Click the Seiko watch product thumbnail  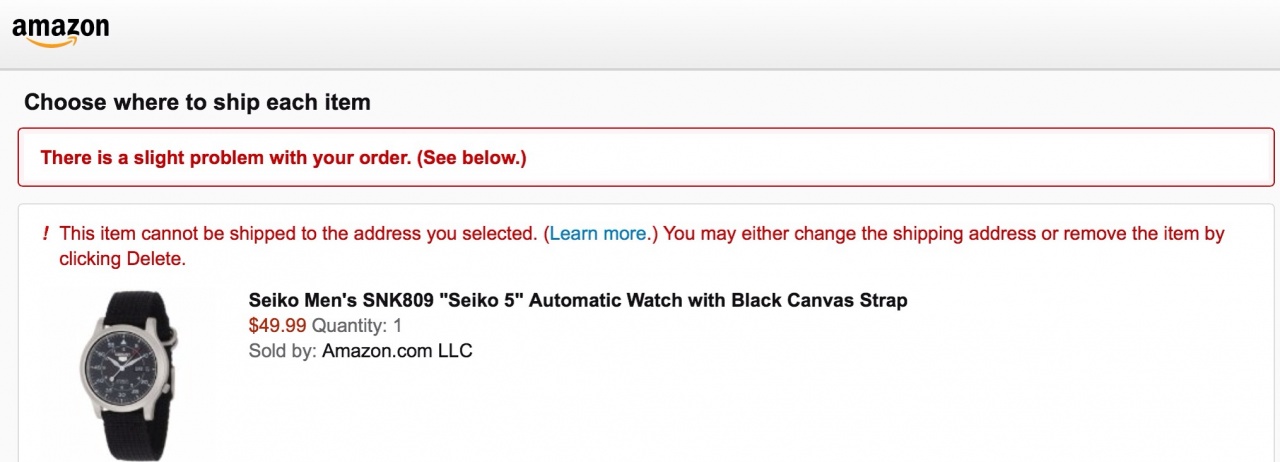click(x=125, y=375)
